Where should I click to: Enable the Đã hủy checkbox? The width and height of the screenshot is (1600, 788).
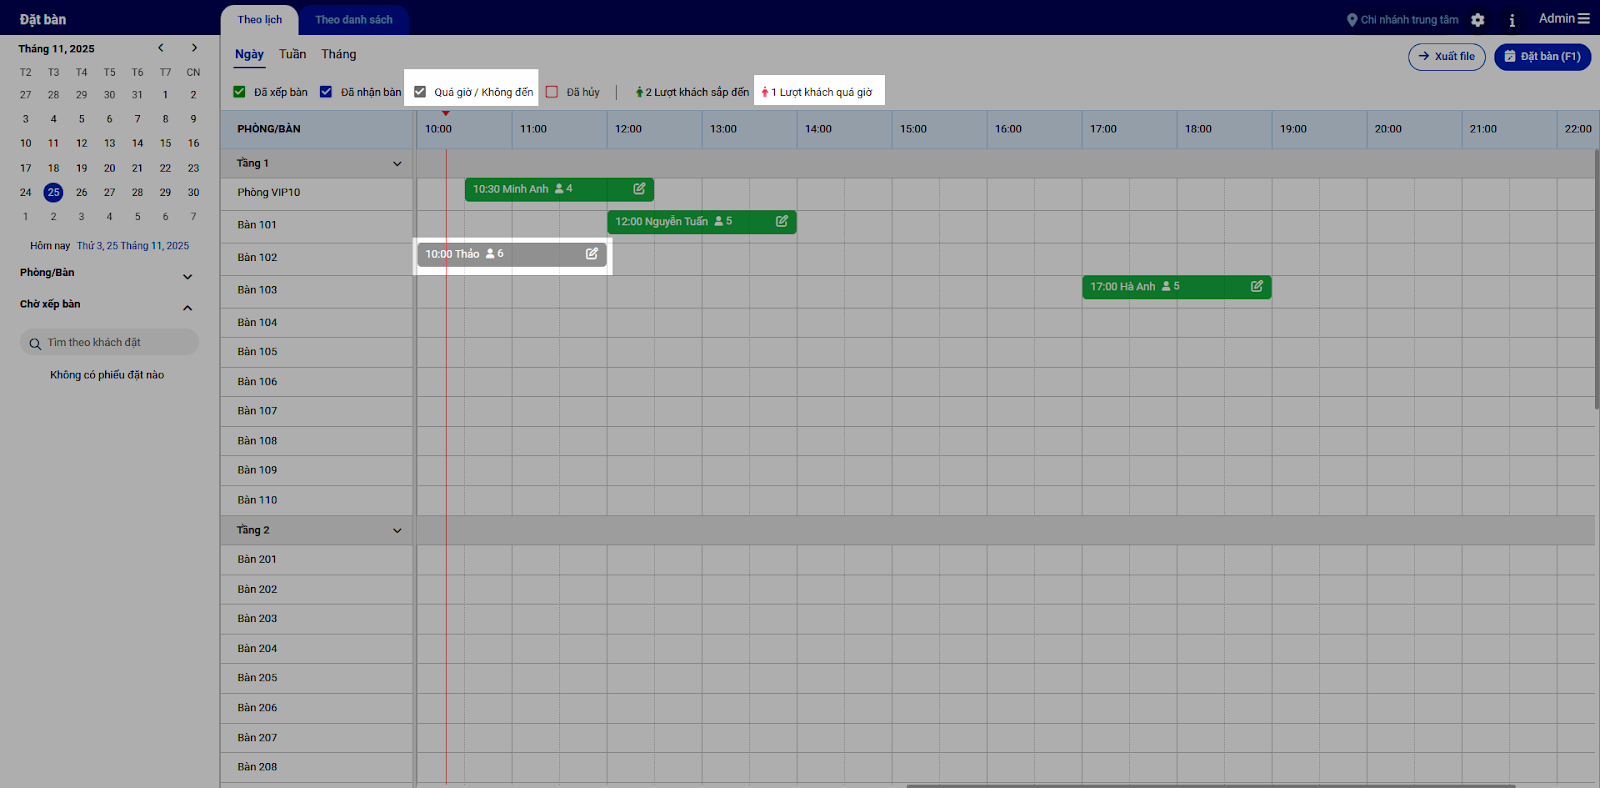point(552,92)
